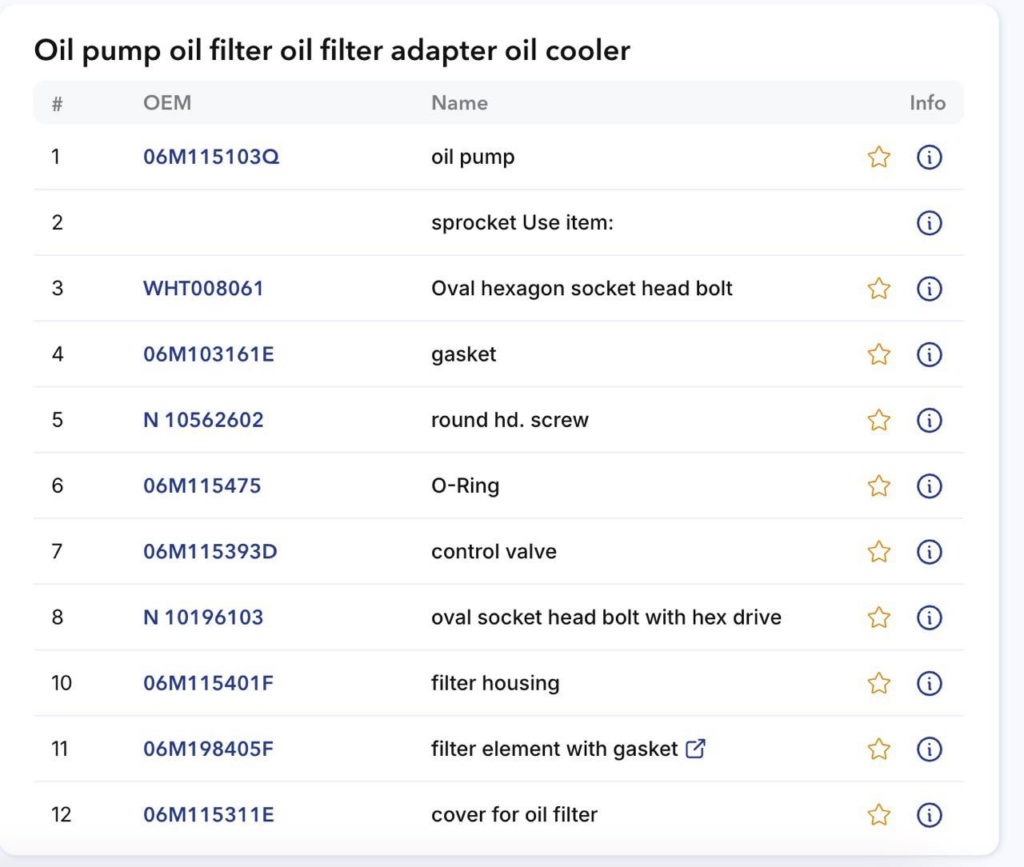The image size is (1024, 867).
Task: Open part link 06M115311E
Action: 208,815
